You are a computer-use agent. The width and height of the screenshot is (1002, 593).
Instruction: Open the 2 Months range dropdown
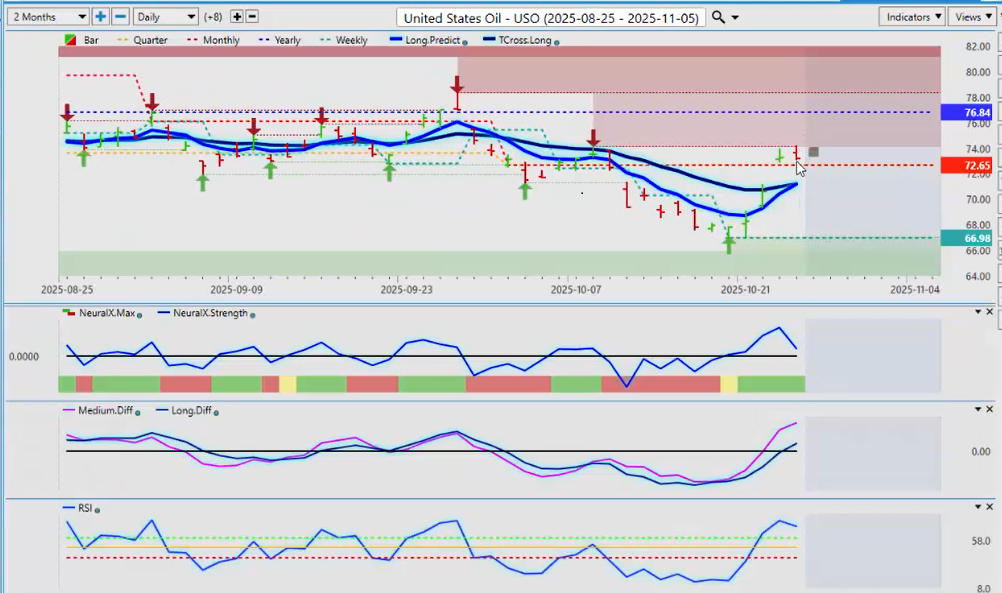click(47, 17)
